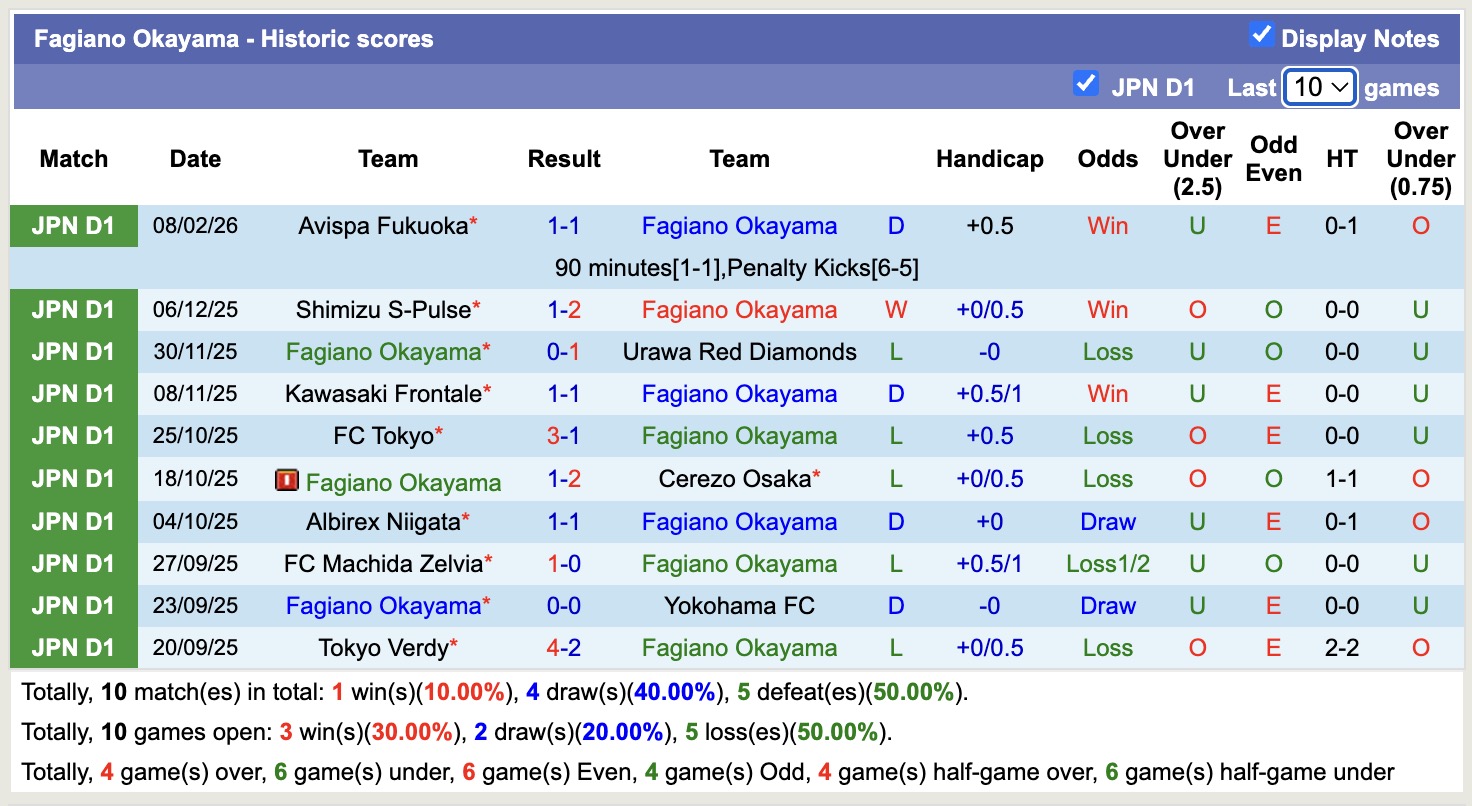Viewport: 1472px width, 806px height.
Task: Open the last games count dropdown
Action: (x=1318, y=87)
